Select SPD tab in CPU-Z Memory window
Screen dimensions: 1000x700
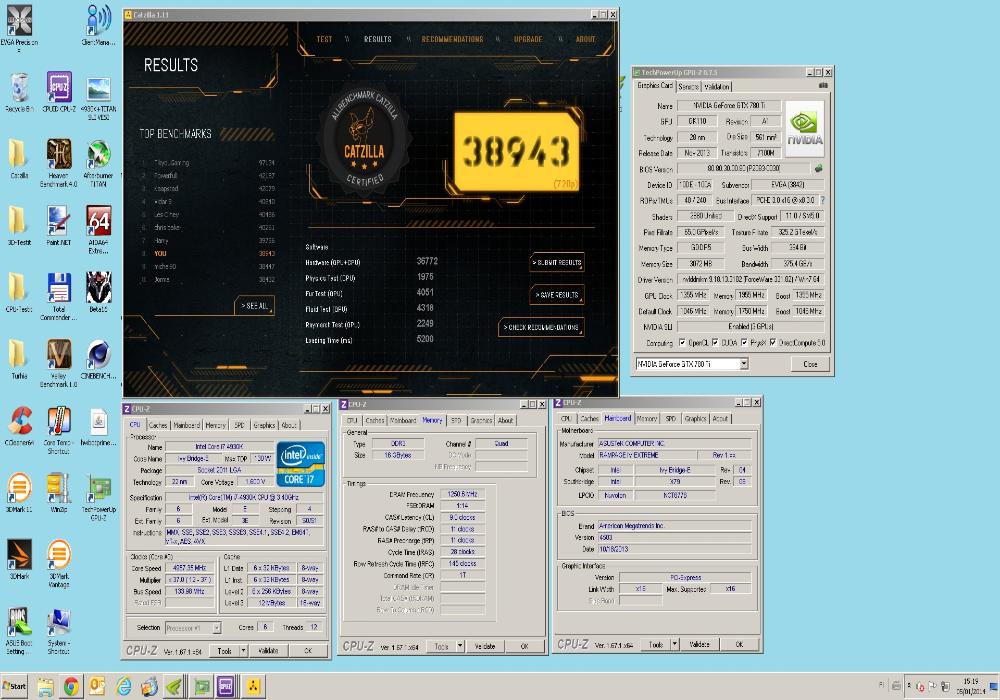tap(456, 421)
